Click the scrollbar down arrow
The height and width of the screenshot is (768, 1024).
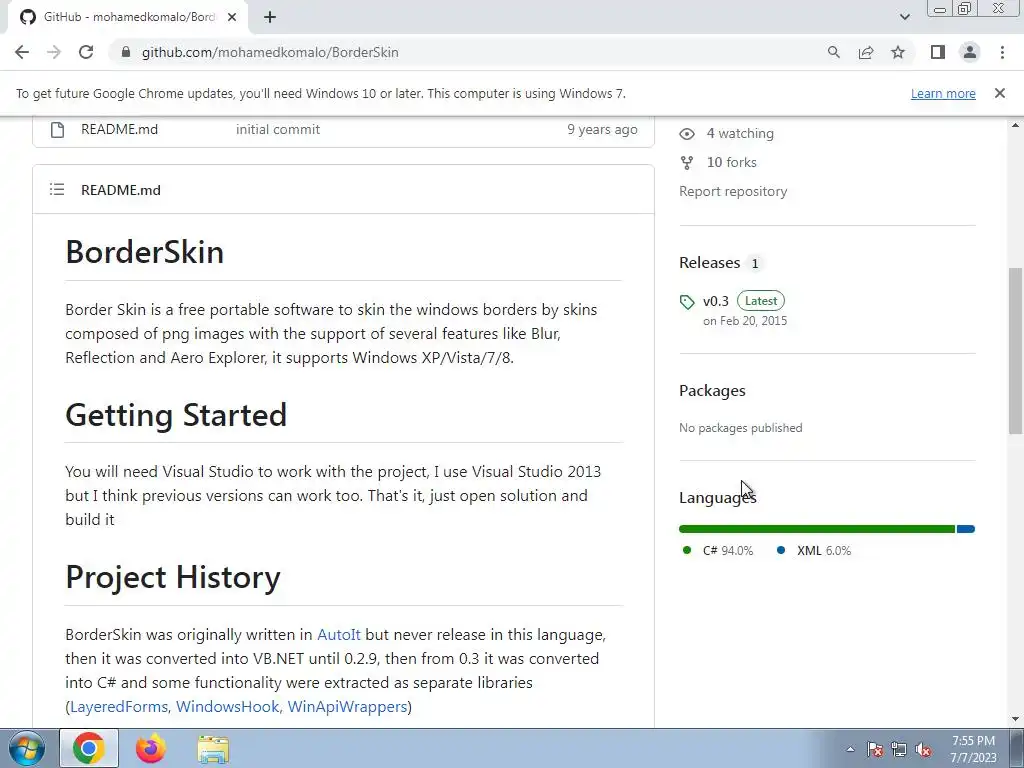[x=1015, y=719]
